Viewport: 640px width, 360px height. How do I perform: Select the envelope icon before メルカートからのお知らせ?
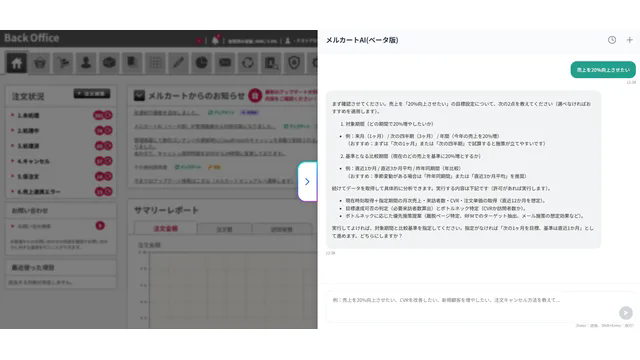(x=139, y=96)
